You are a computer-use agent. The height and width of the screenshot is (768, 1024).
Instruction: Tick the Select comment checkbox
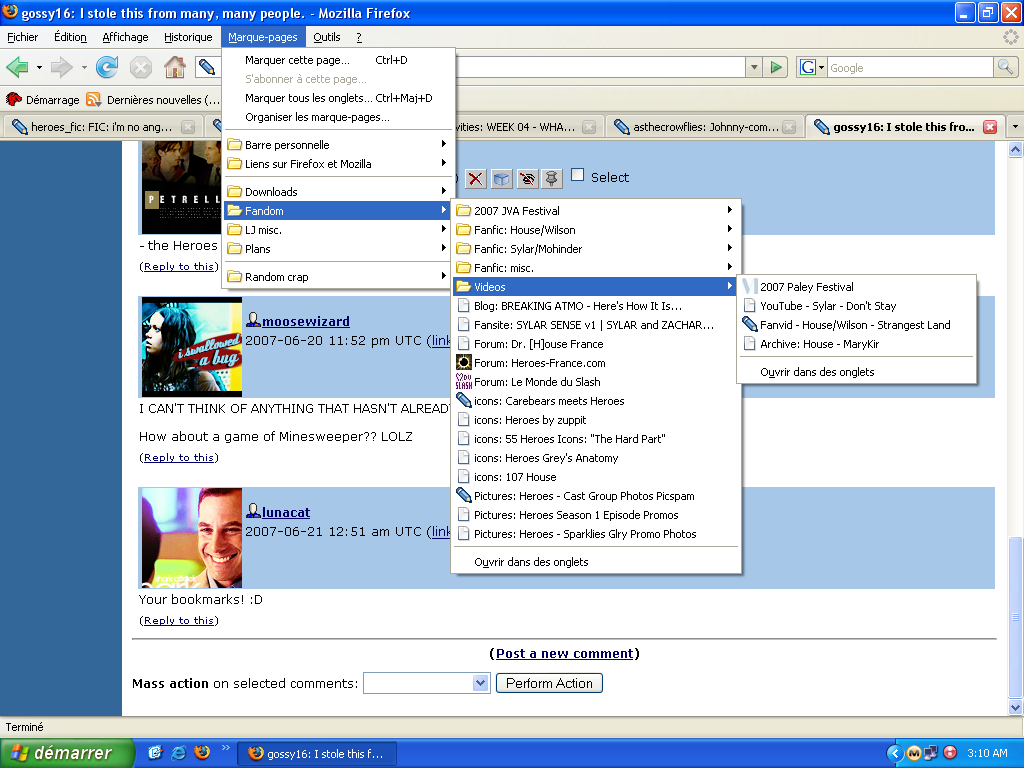pyautogui.click(x=578, y=175)
